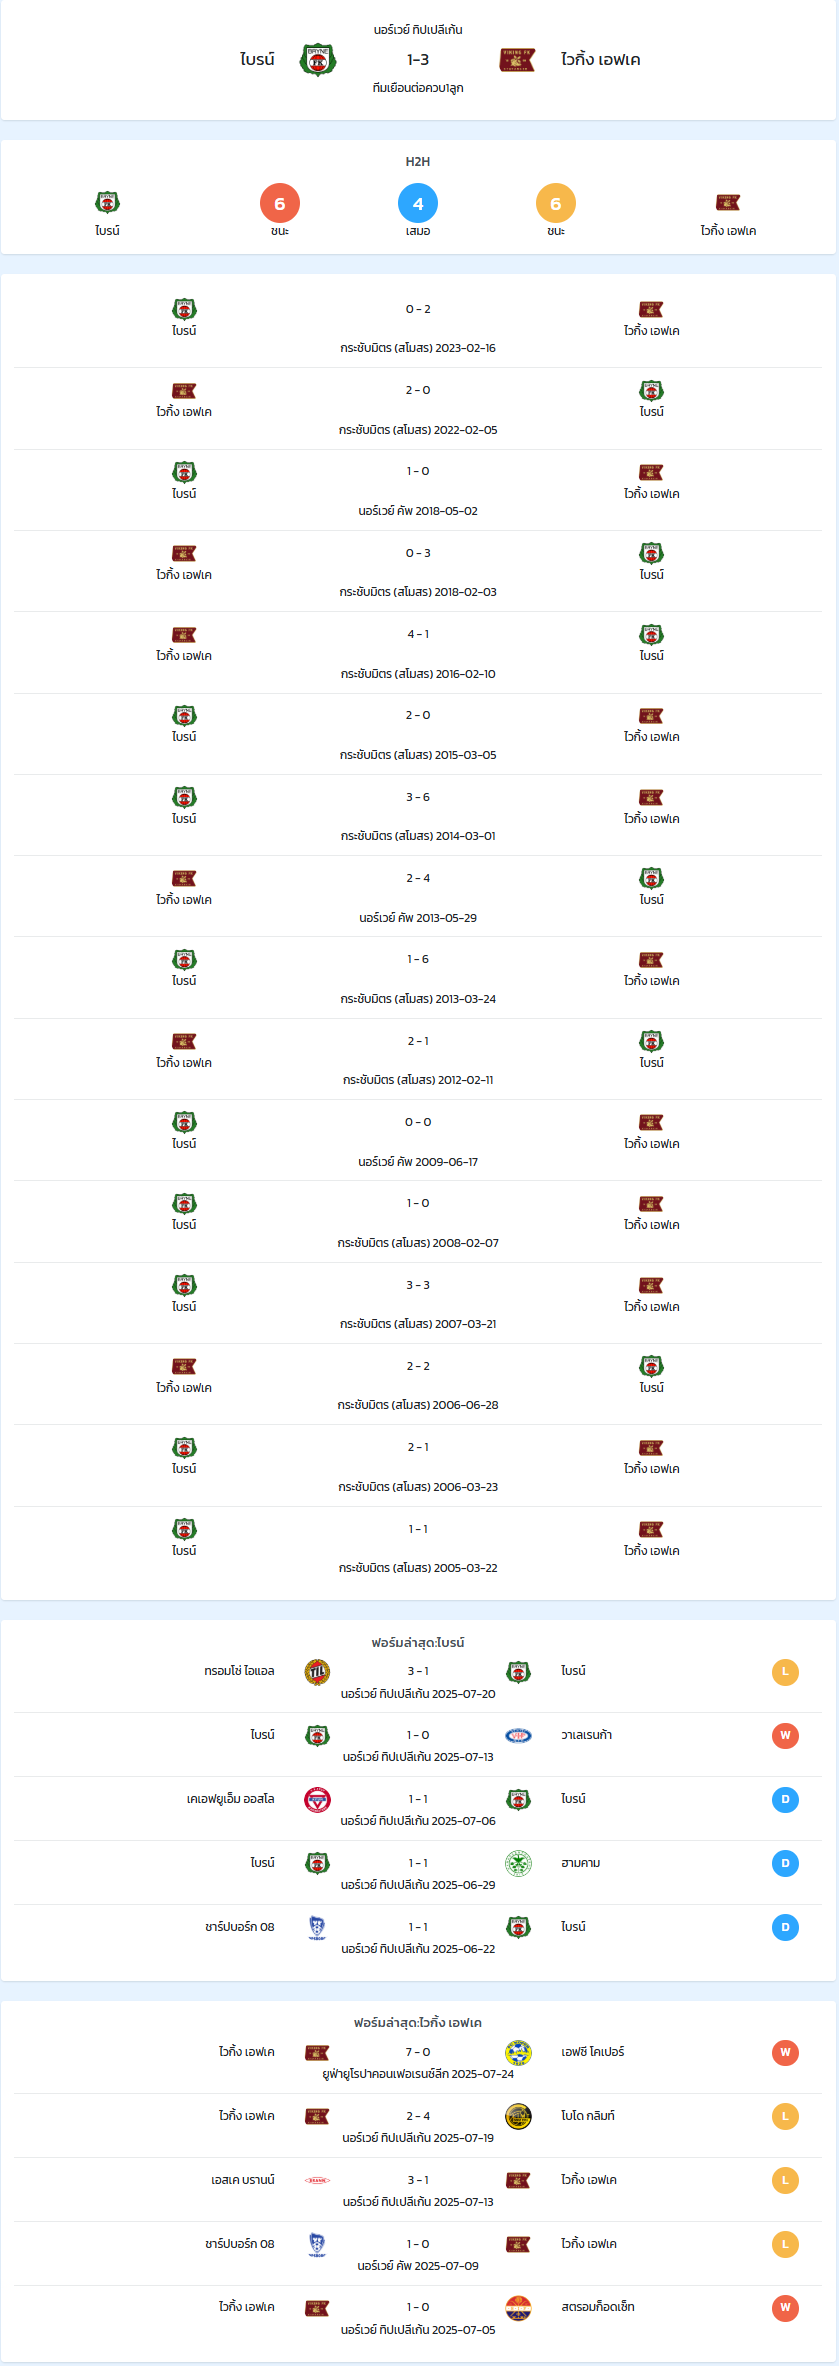The image size is (839, 2366).
Task: Click the Tromsø IL club logo
Action: point(317,1672)
